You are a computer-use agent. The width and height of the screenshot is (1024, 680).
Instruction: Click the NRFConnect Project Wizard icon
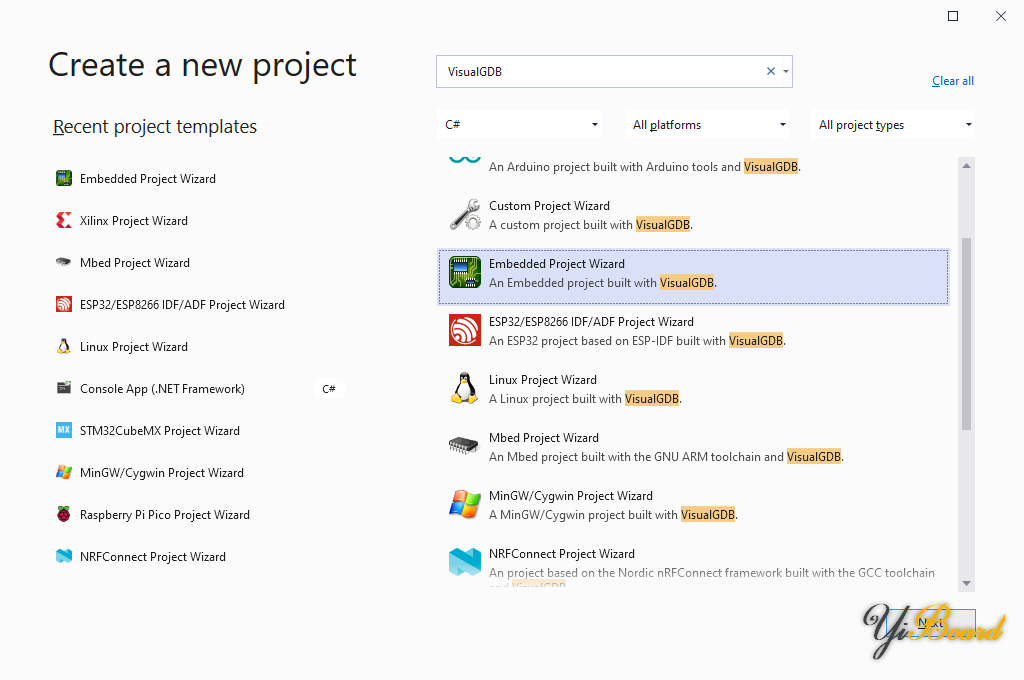[464, 562]
